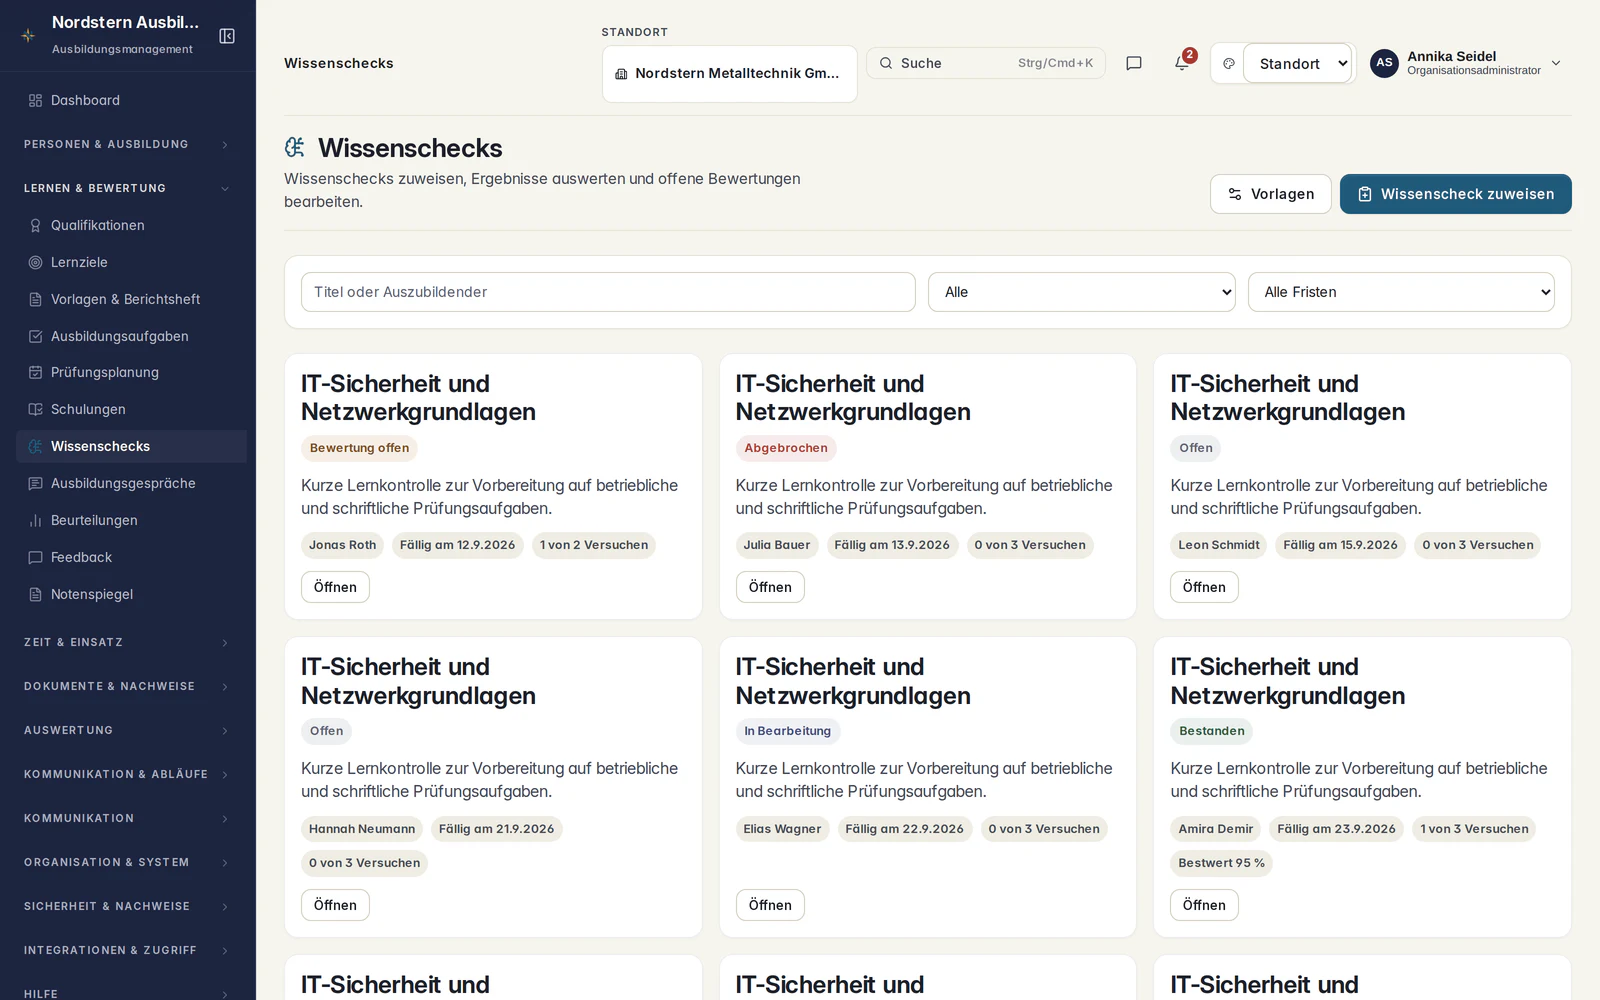The image size is (1600, 1000).
Task: Click the Notenspiegel icon
Action: (x=35, y=594)
